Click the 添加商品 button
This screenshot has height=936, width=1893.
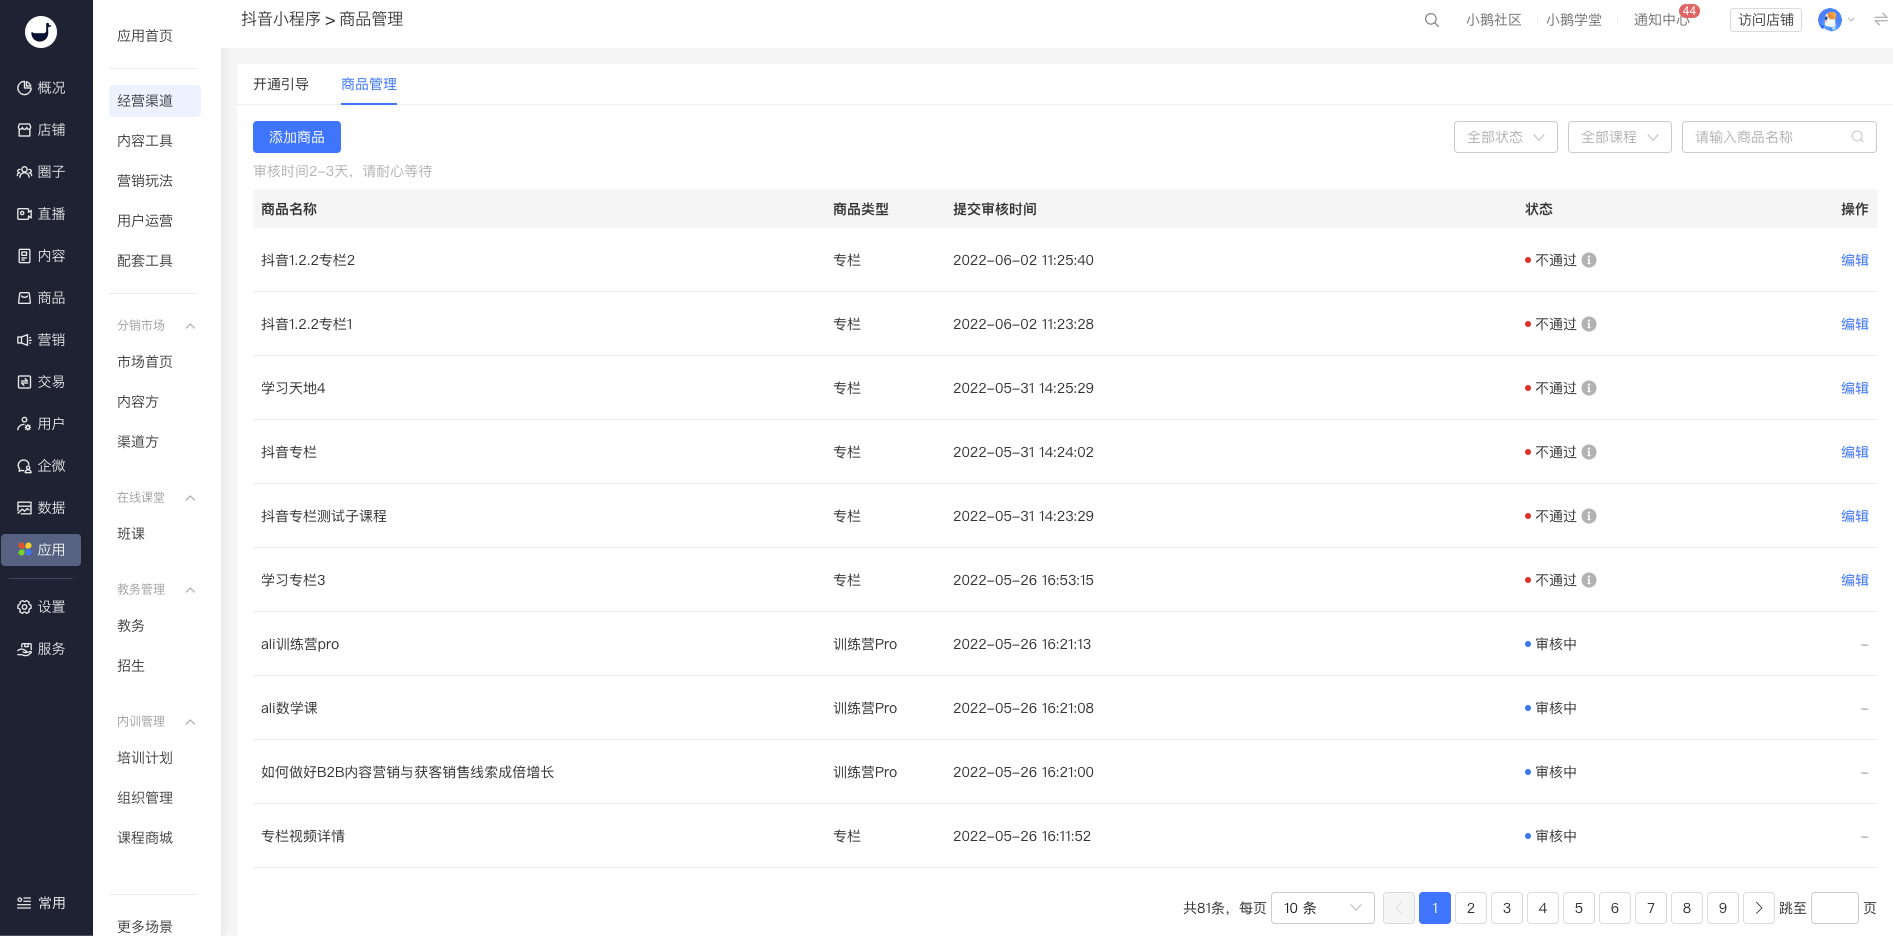[297, 137]
